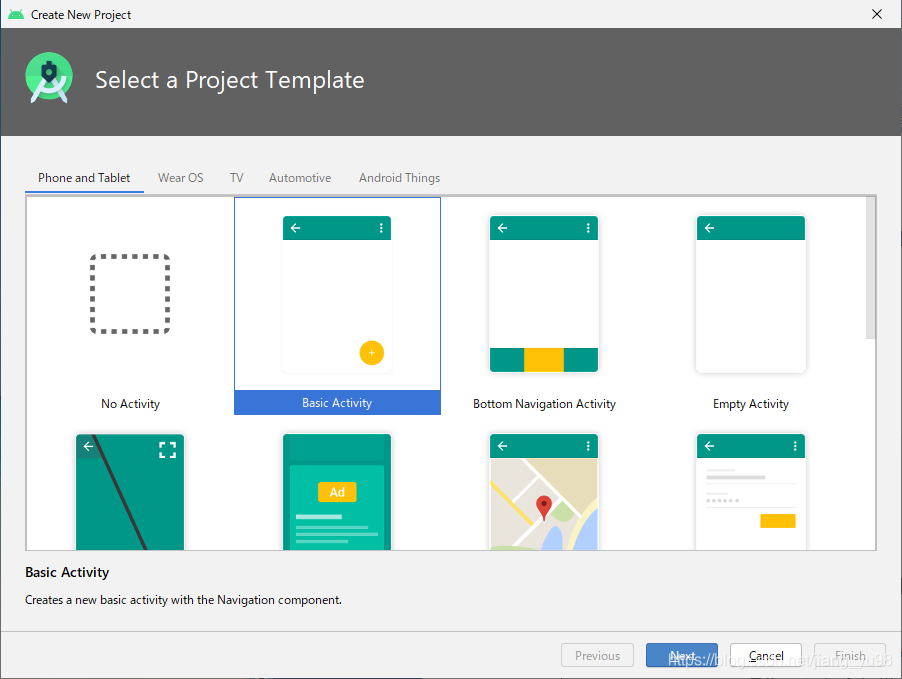This screenshot has width=902, height=679.
Task: Click the yellow floating action button in Basic Activity
Action: pyautogui.click(x=372, y=353)
